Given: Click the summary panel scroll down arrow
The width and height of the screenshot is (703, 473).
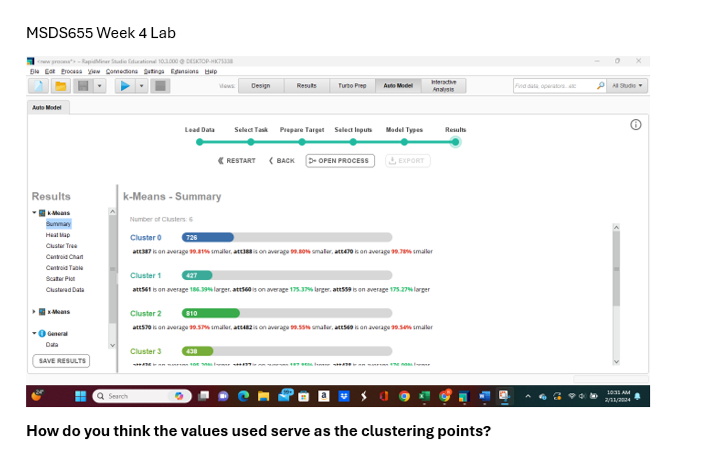Looking at the screenshot, I should click(x=616, y=361).
